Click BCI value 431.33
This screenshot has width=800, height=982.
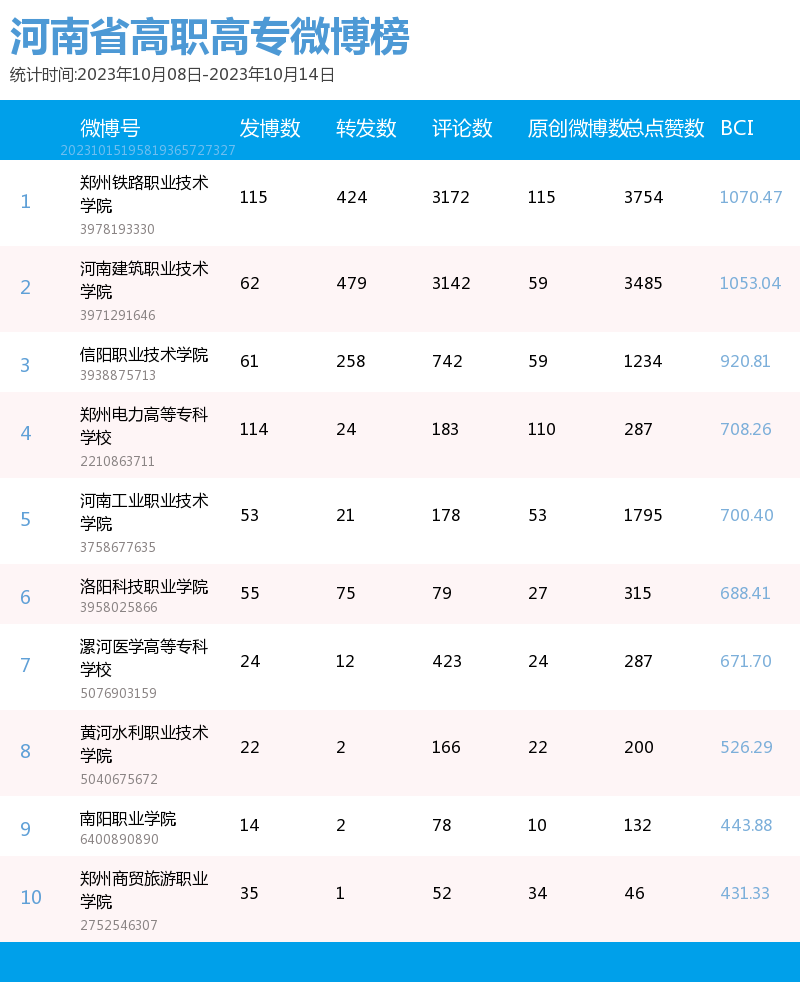click(x=744, y=893)
